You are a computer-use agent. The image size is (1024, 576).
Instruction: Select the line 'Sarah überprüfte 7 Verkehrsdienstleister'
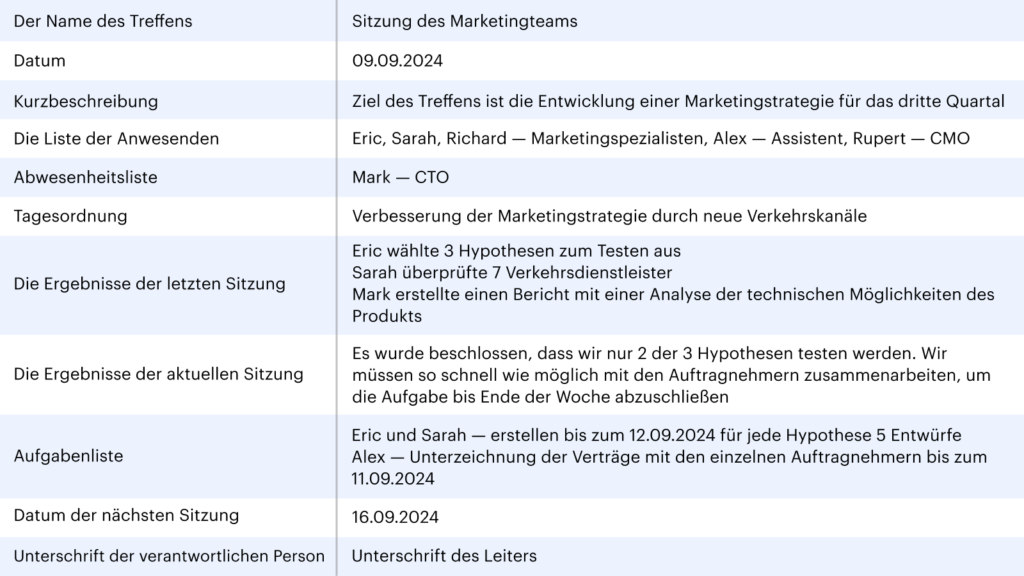tap(512, 272)
